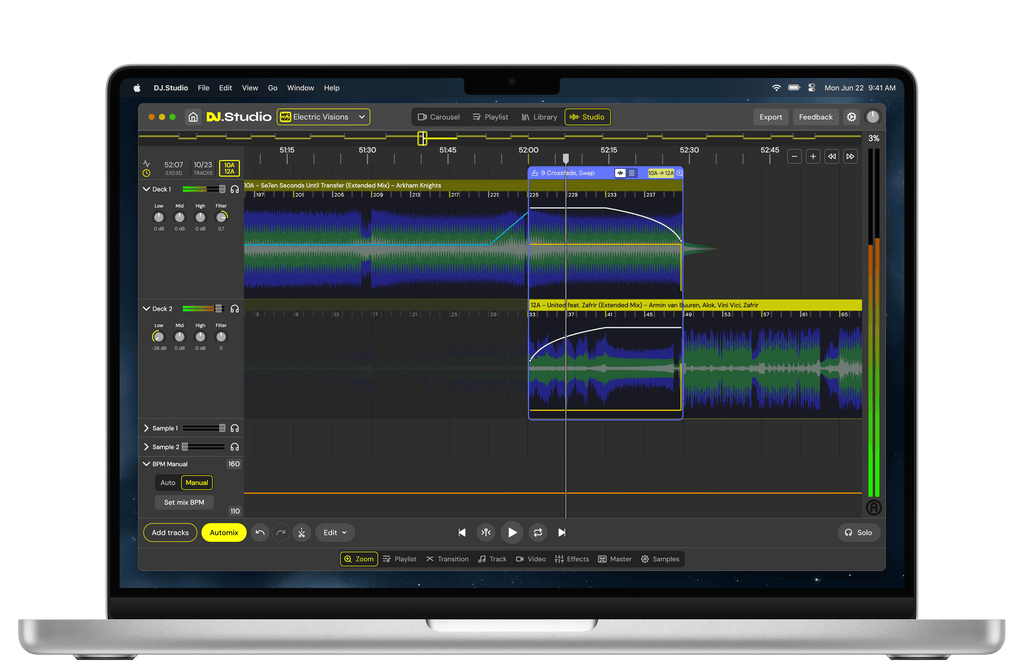Click the Deck 1 headphone cue icon
This screenshot has width=1024, height=666.
[234, 189]
